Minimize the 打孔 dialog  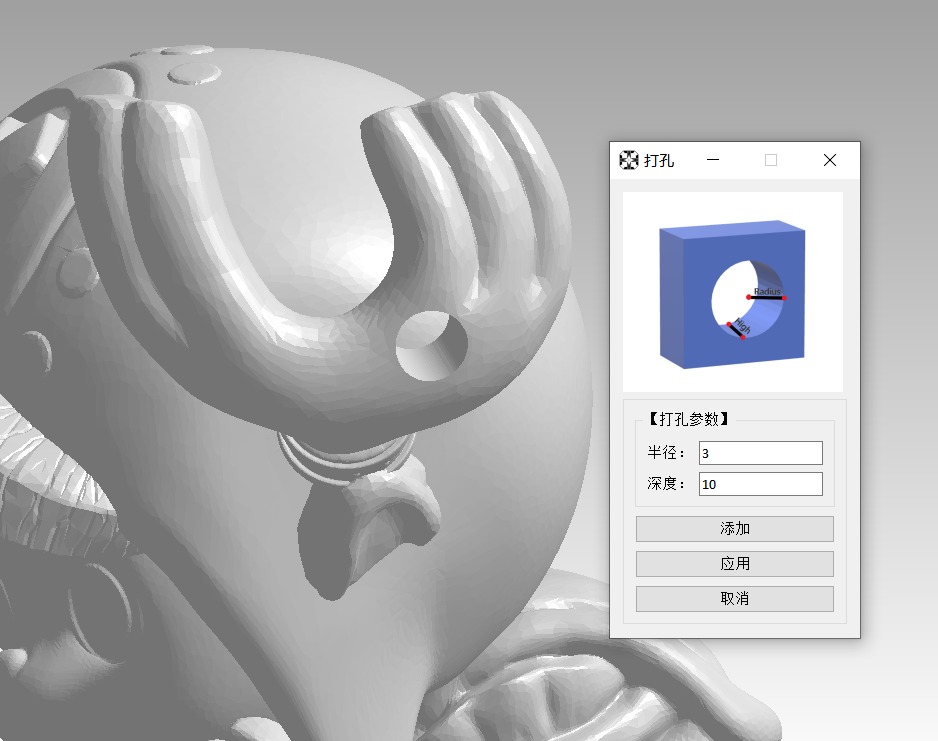click(712, 160)
